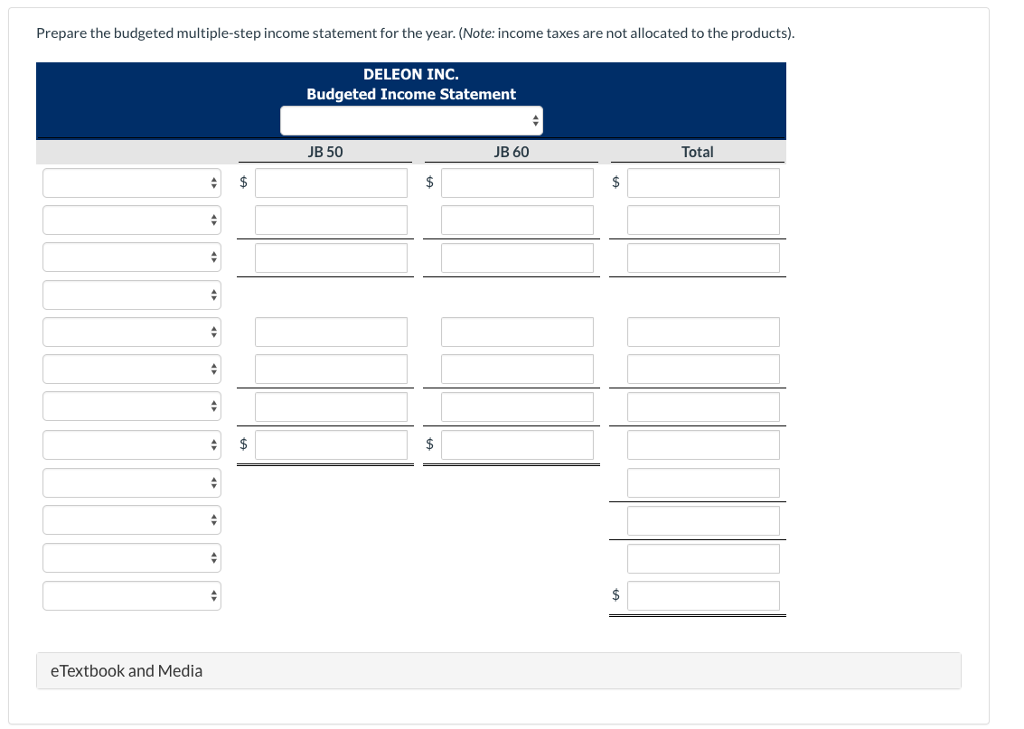Open the third row label dropdown
Image resolution: width=1024 pixels, height=729 pixels.
pos(131,257)
